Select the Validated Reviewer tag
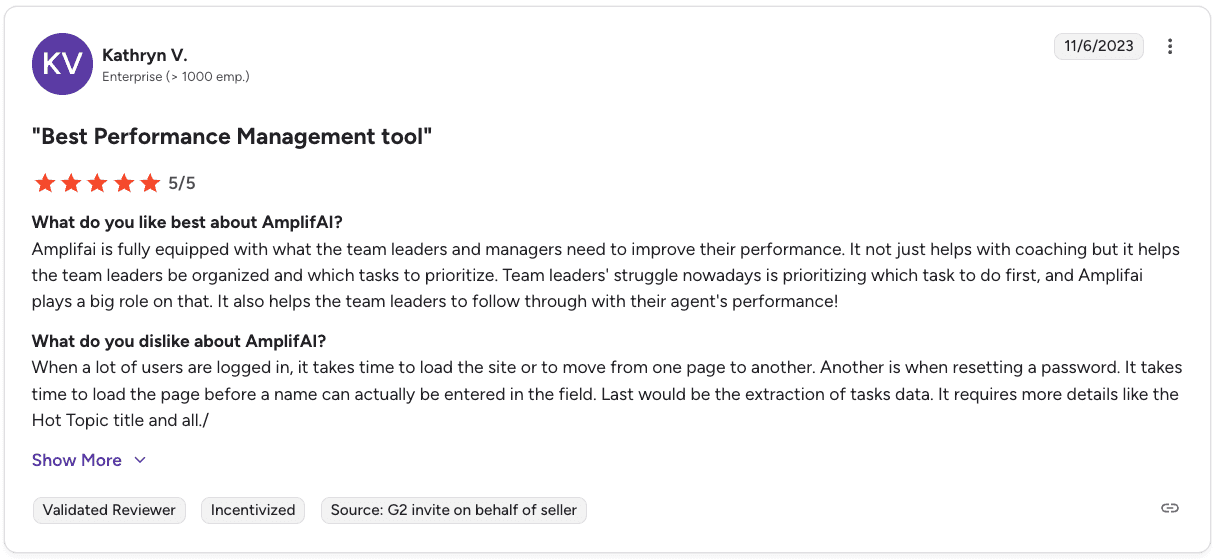This screenshot has width=1218, height=559. (110, 510)
